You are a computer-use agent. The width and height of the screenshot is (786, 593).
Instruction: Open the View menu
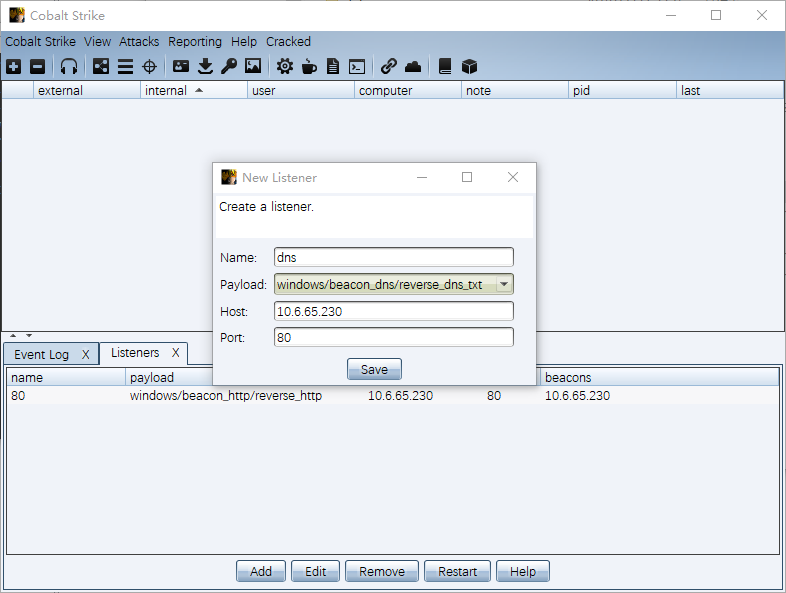click(x=97, y=42)
